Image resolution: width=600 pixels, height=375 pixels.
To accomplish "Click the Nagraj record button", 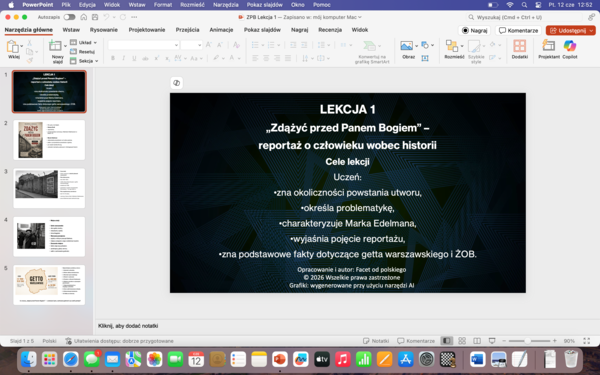I will click(x=474, y=31).
